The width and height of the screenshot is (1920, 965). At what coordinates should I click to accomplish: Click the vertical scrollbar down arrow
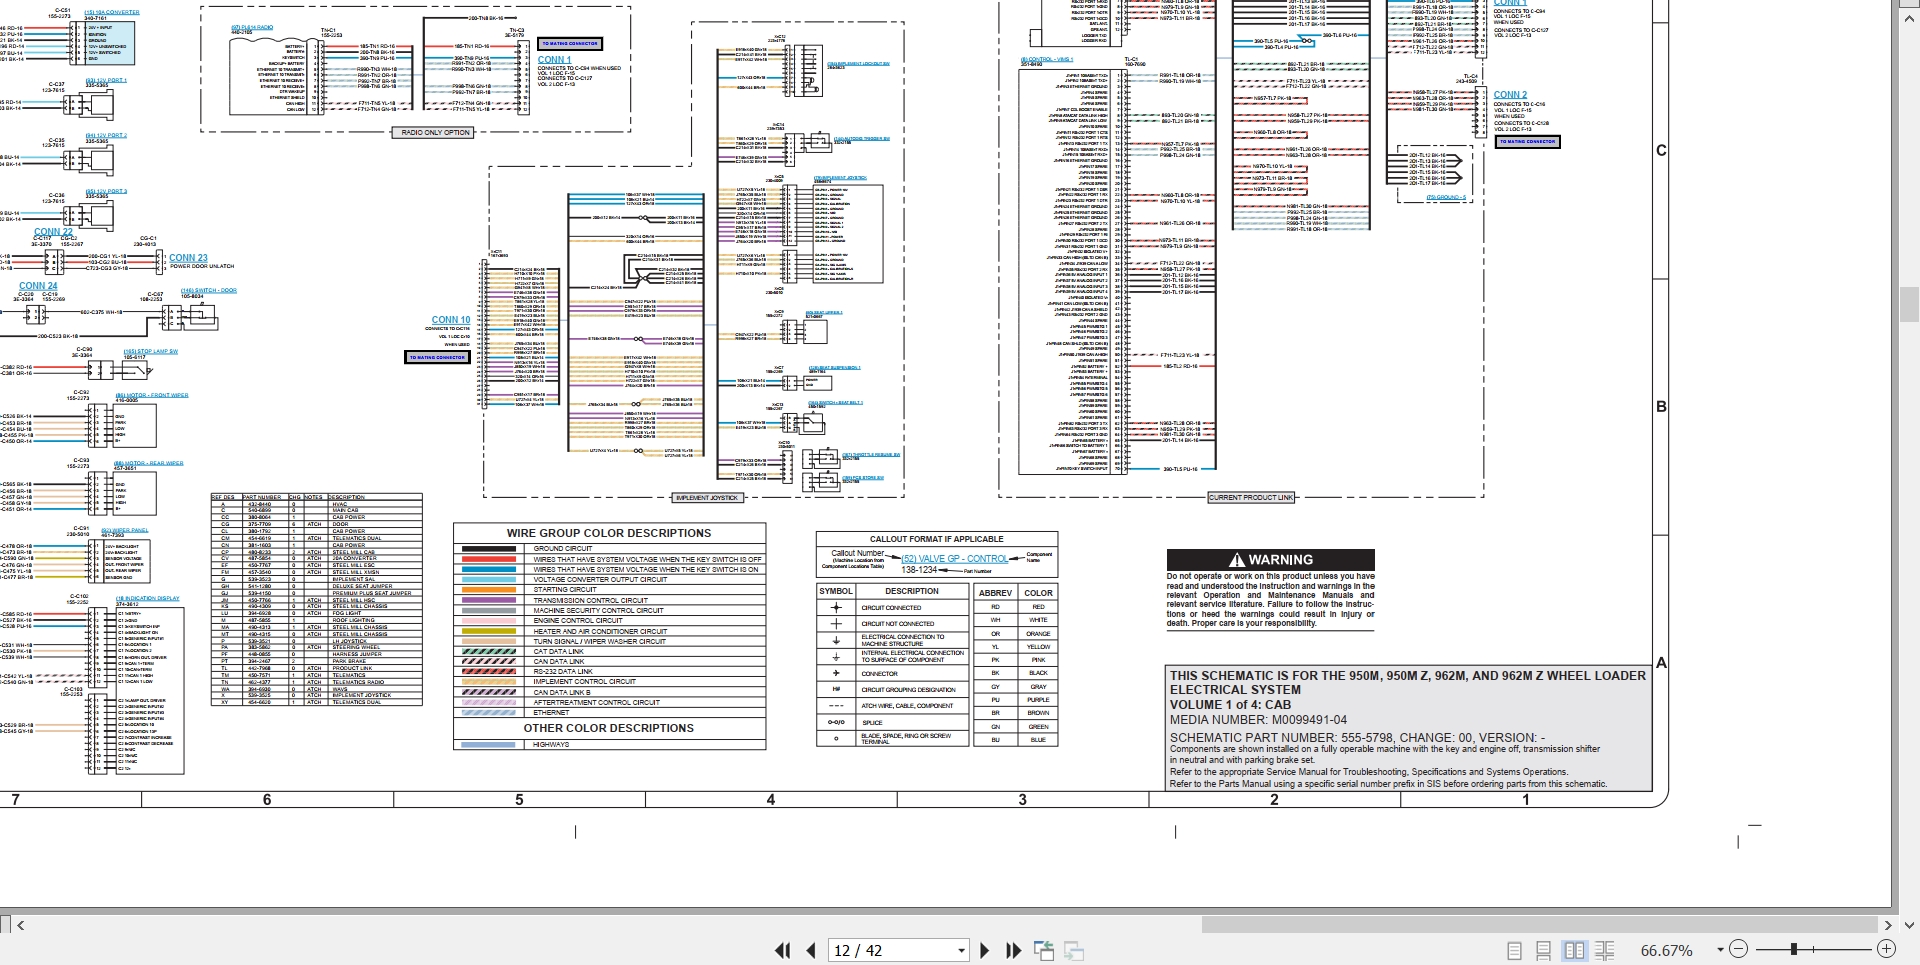pyautogui.click(x=1909, y=925)
